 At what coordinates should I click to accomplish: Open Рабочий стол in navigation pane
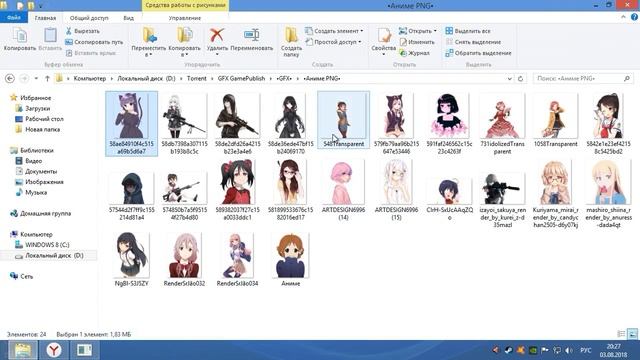pyautogui.click(x=44, y=119)
